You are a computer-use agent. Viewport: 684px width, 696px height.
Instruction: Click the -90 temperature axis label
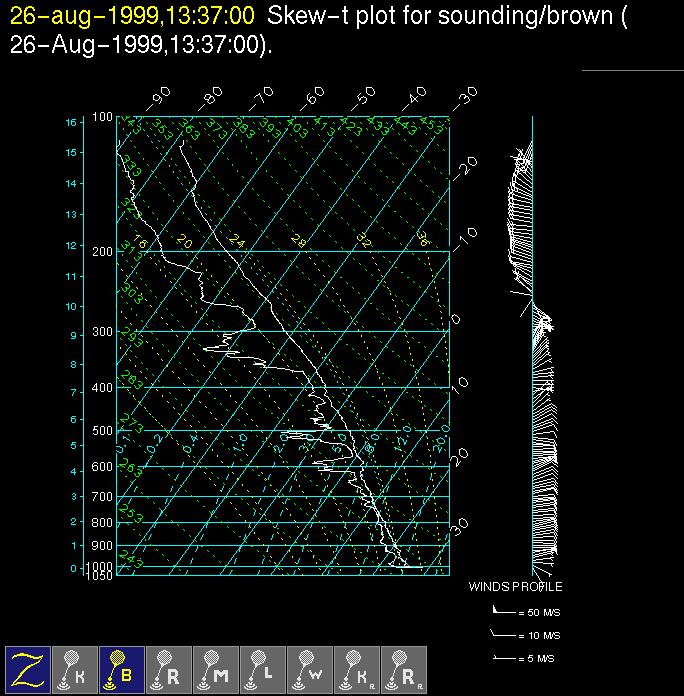coord(160,96)
